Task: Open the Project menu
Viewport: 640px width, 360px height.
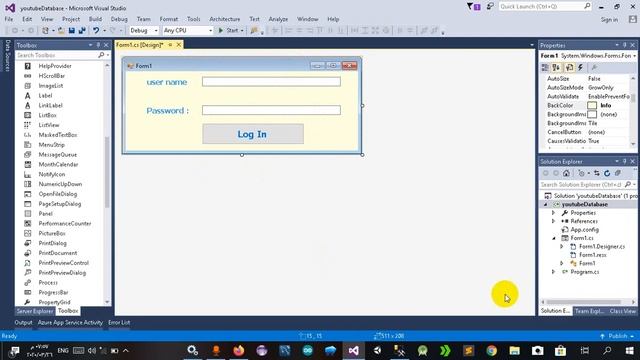Action: click(71, 19)
